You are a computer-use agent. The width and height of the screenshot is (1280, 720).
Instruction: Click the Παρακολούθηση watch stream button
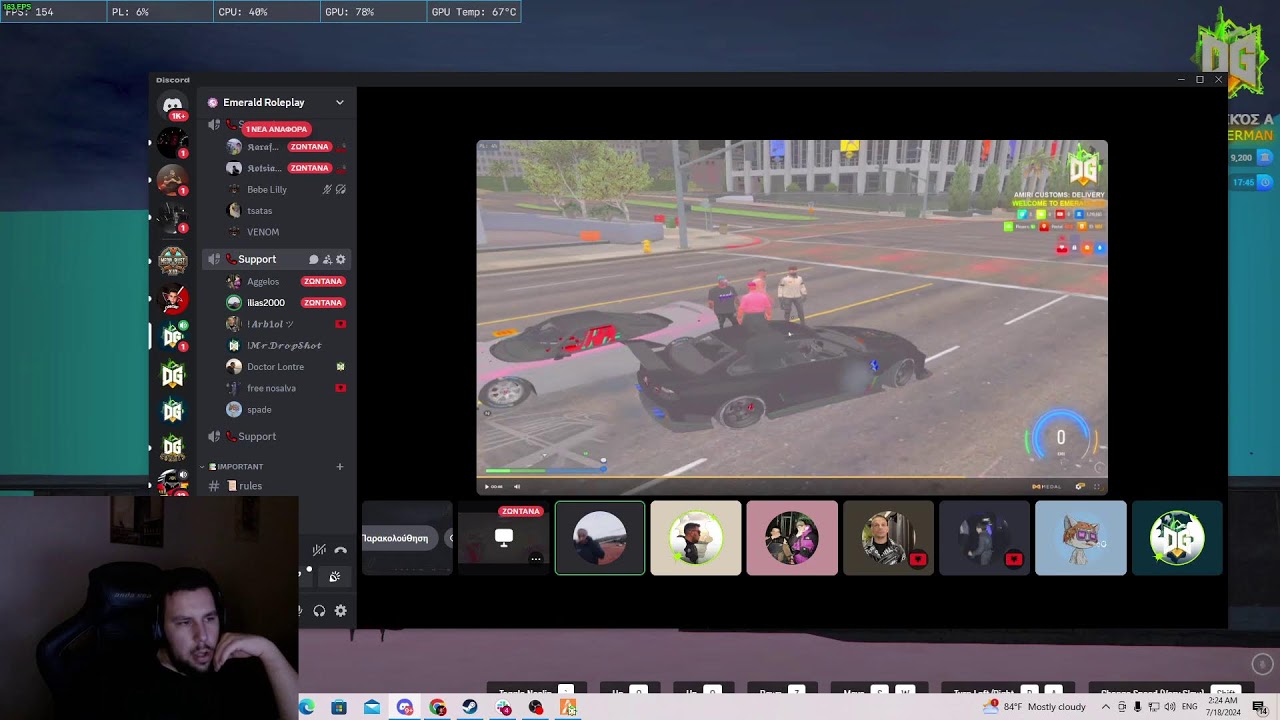pyautogui.click(x=395, y=538)
